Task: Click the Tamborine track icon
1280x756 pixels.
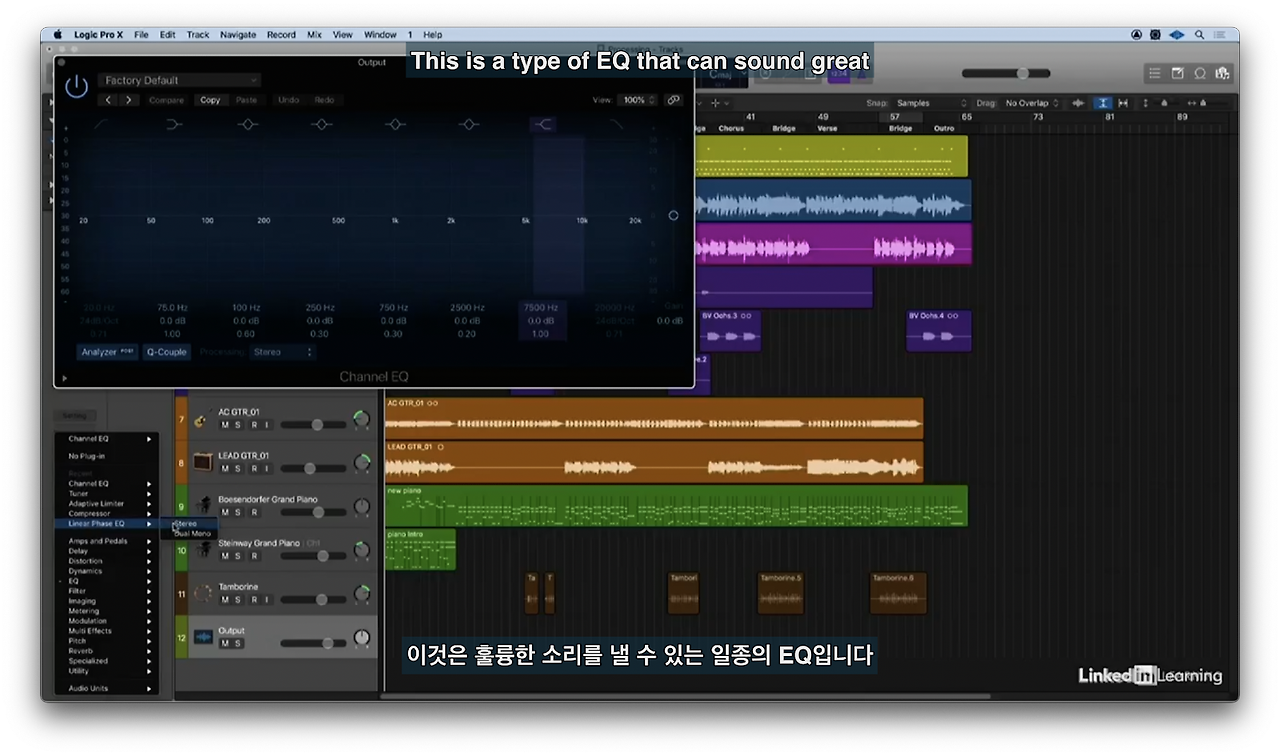Action: (x=203, y=593)
